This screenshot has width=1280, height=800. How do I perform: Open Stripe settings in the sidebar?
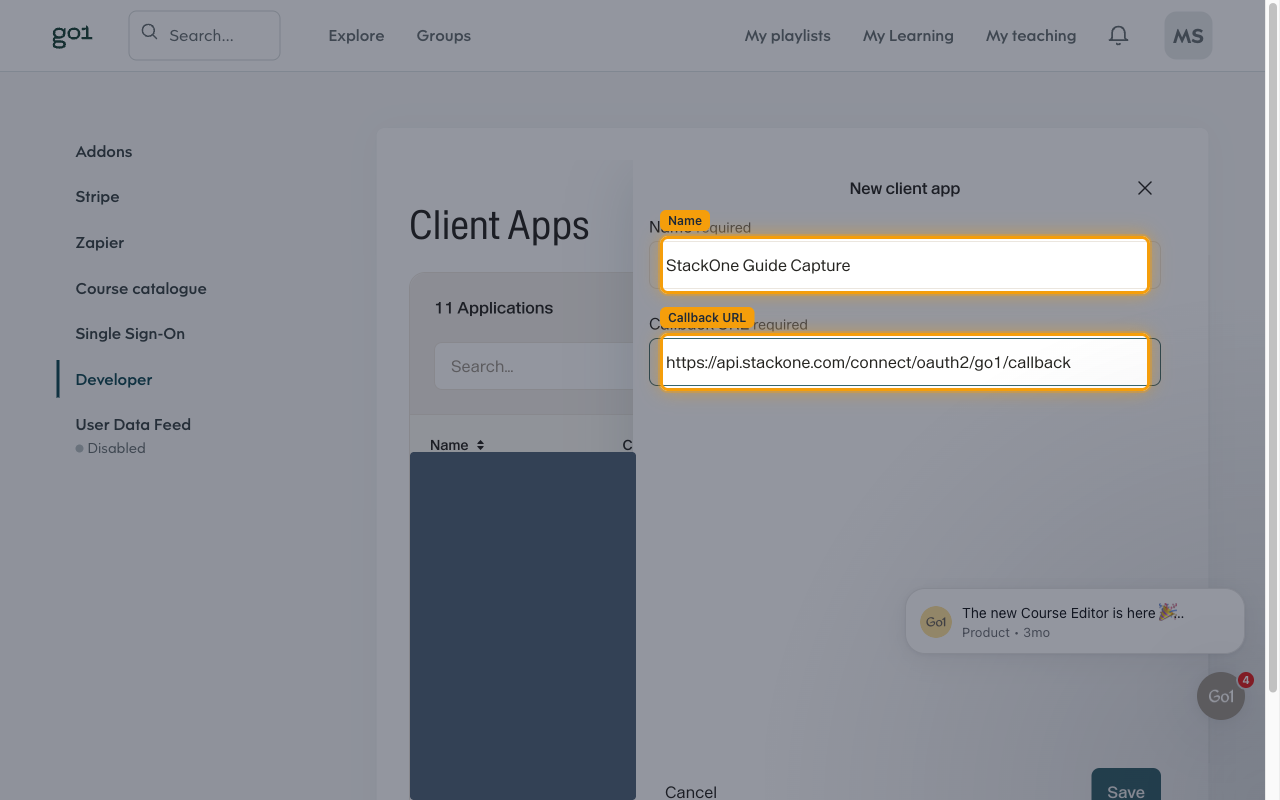(97, 196)
